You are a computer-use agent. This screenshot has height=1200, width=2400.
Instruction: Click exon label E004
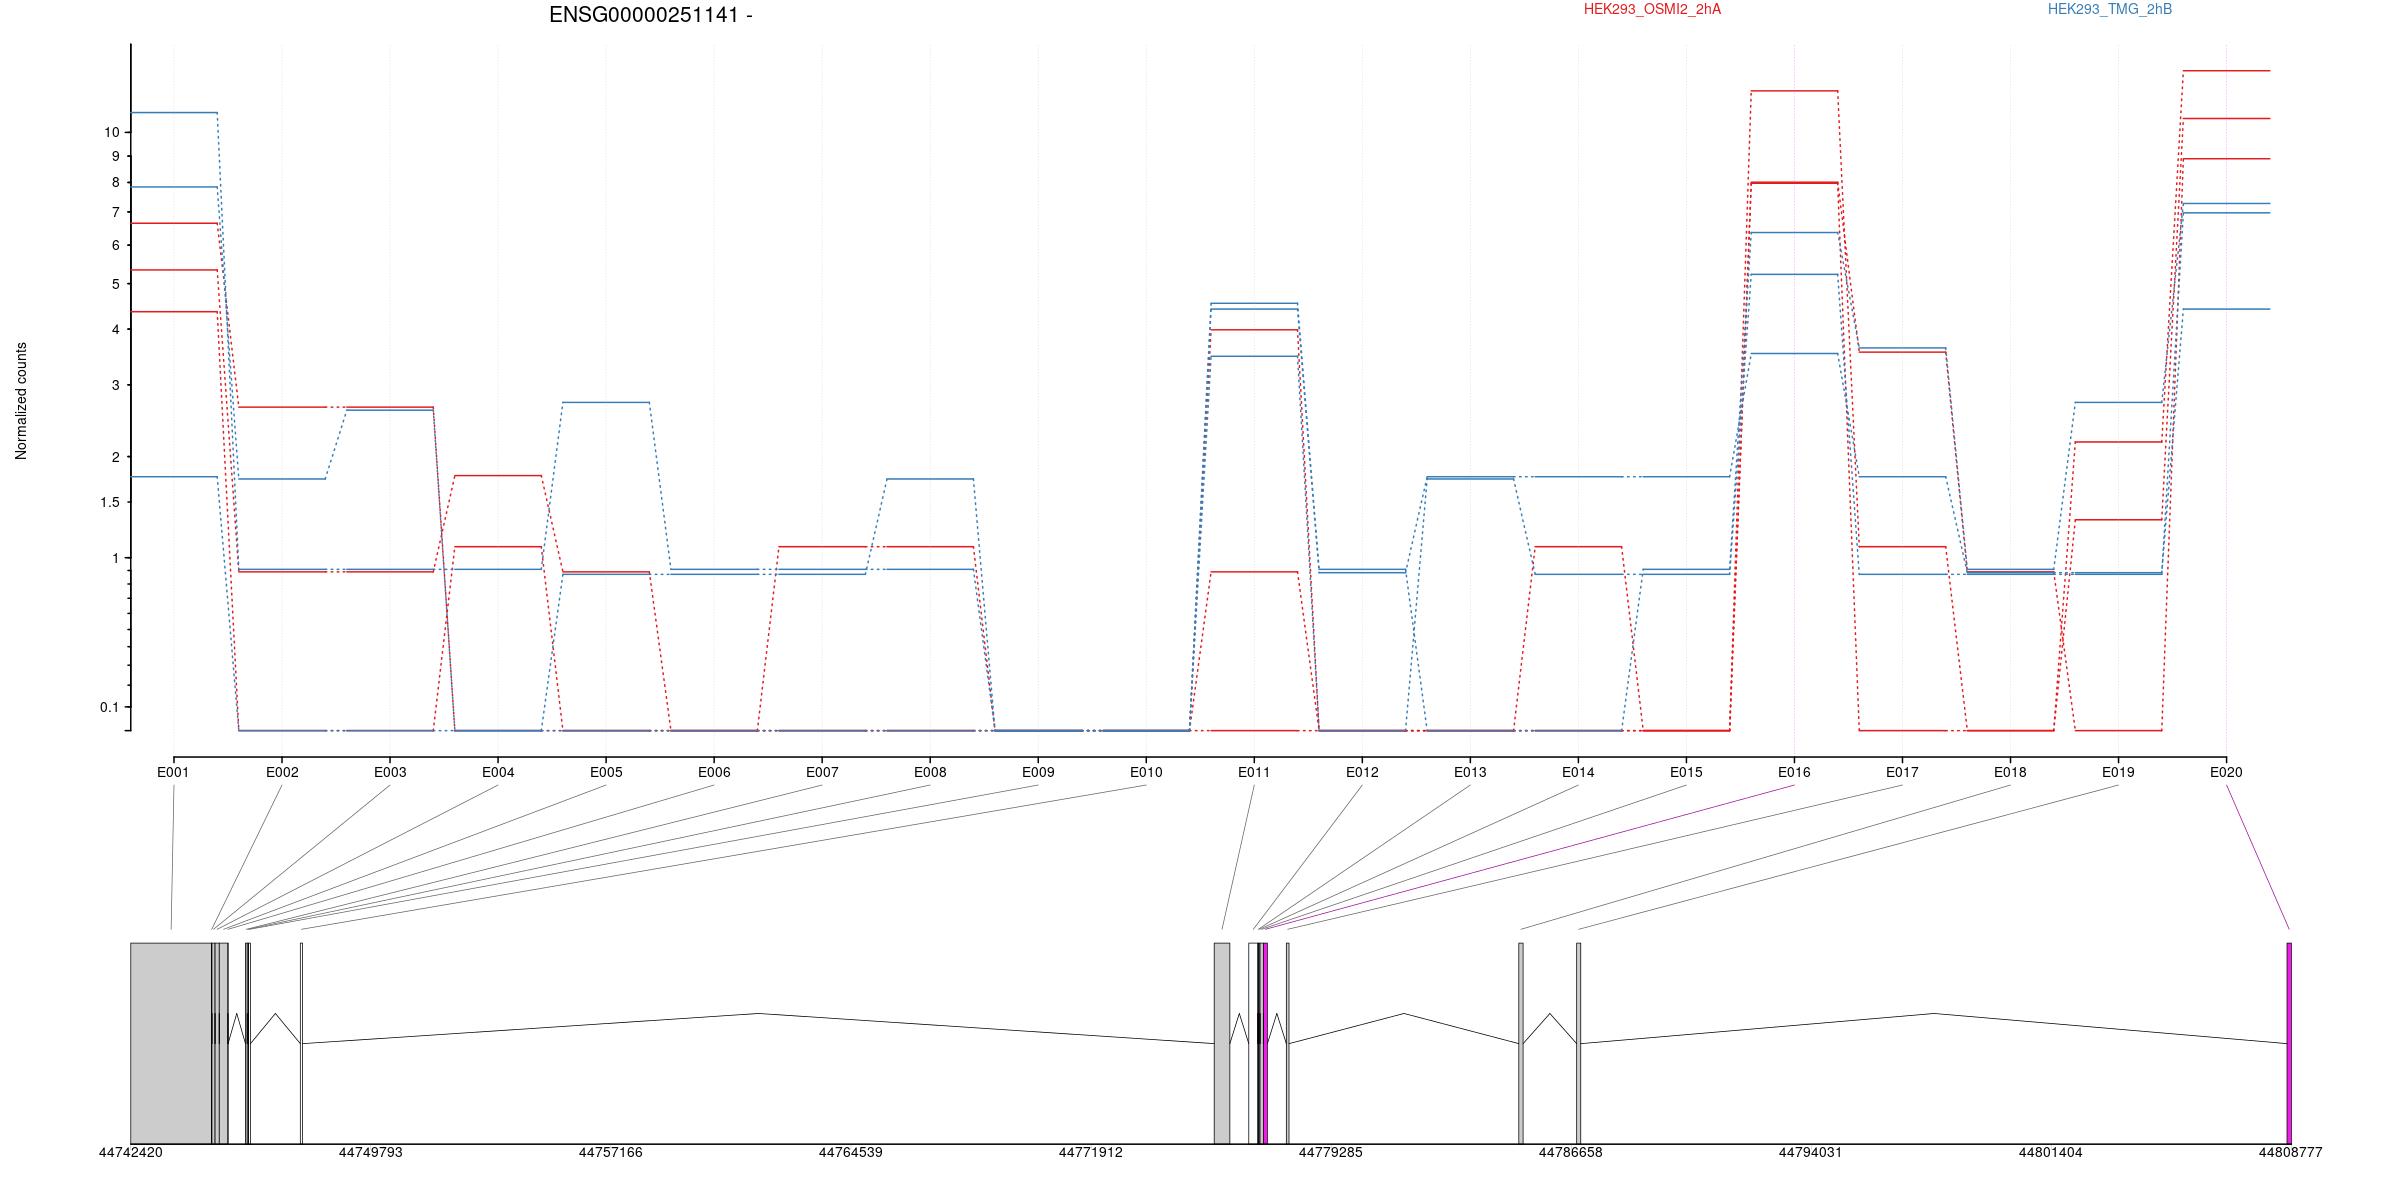click(x=498, y=772)
